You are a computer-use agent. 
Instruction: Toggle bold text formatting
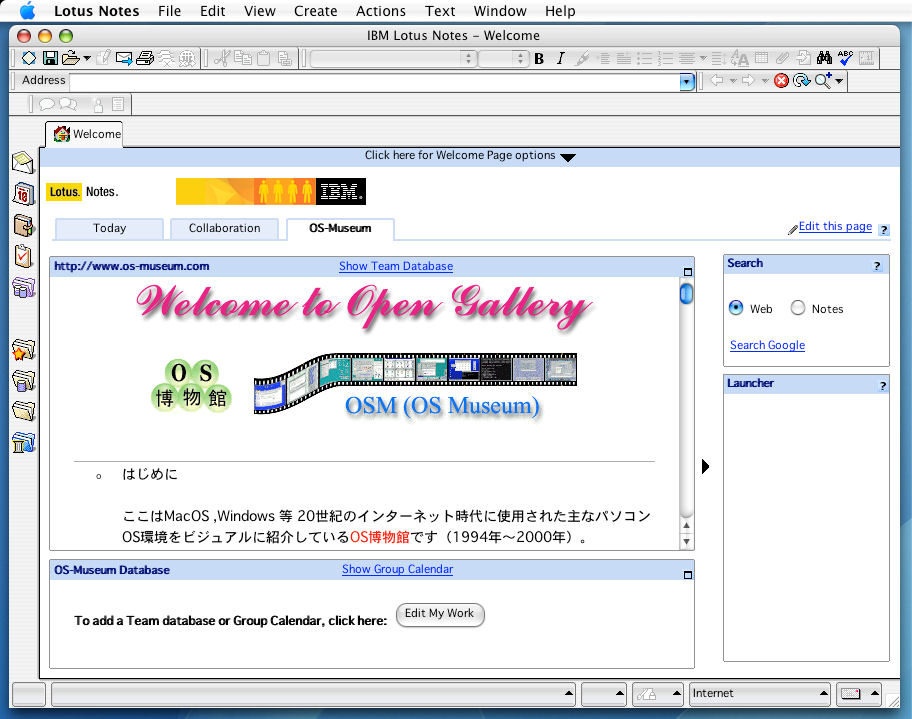pos(539,59)
